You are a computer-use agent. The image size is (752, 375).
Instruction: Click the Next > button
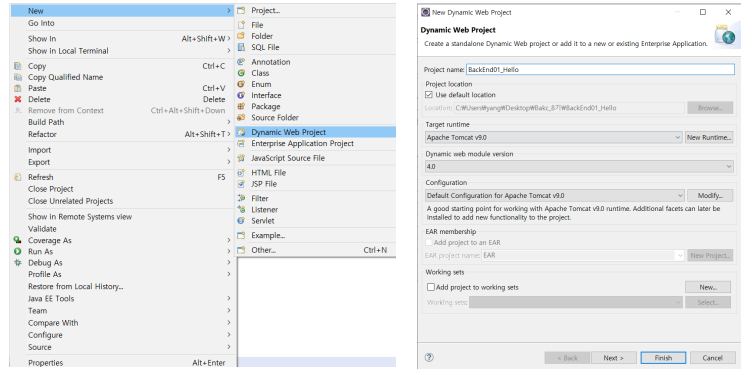point(613,358)
